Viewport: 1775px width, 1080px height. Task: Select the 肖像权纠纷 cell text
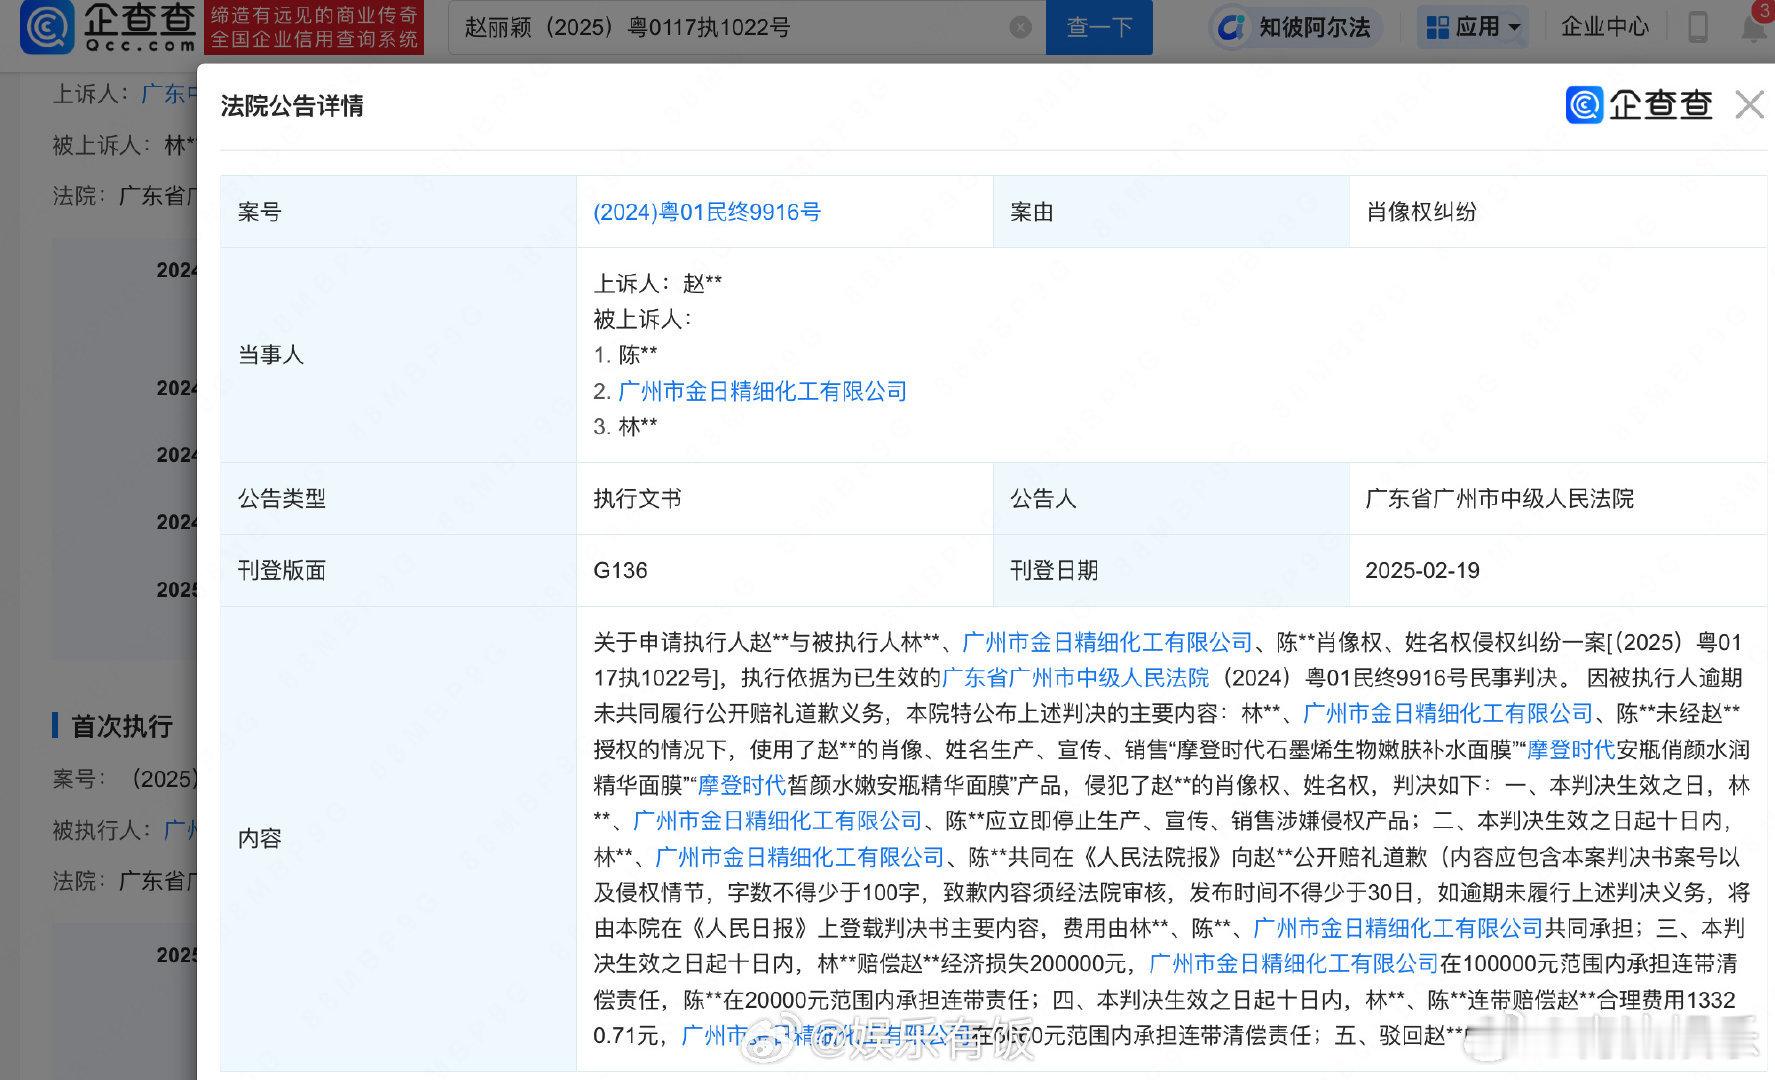point(1421,212)
